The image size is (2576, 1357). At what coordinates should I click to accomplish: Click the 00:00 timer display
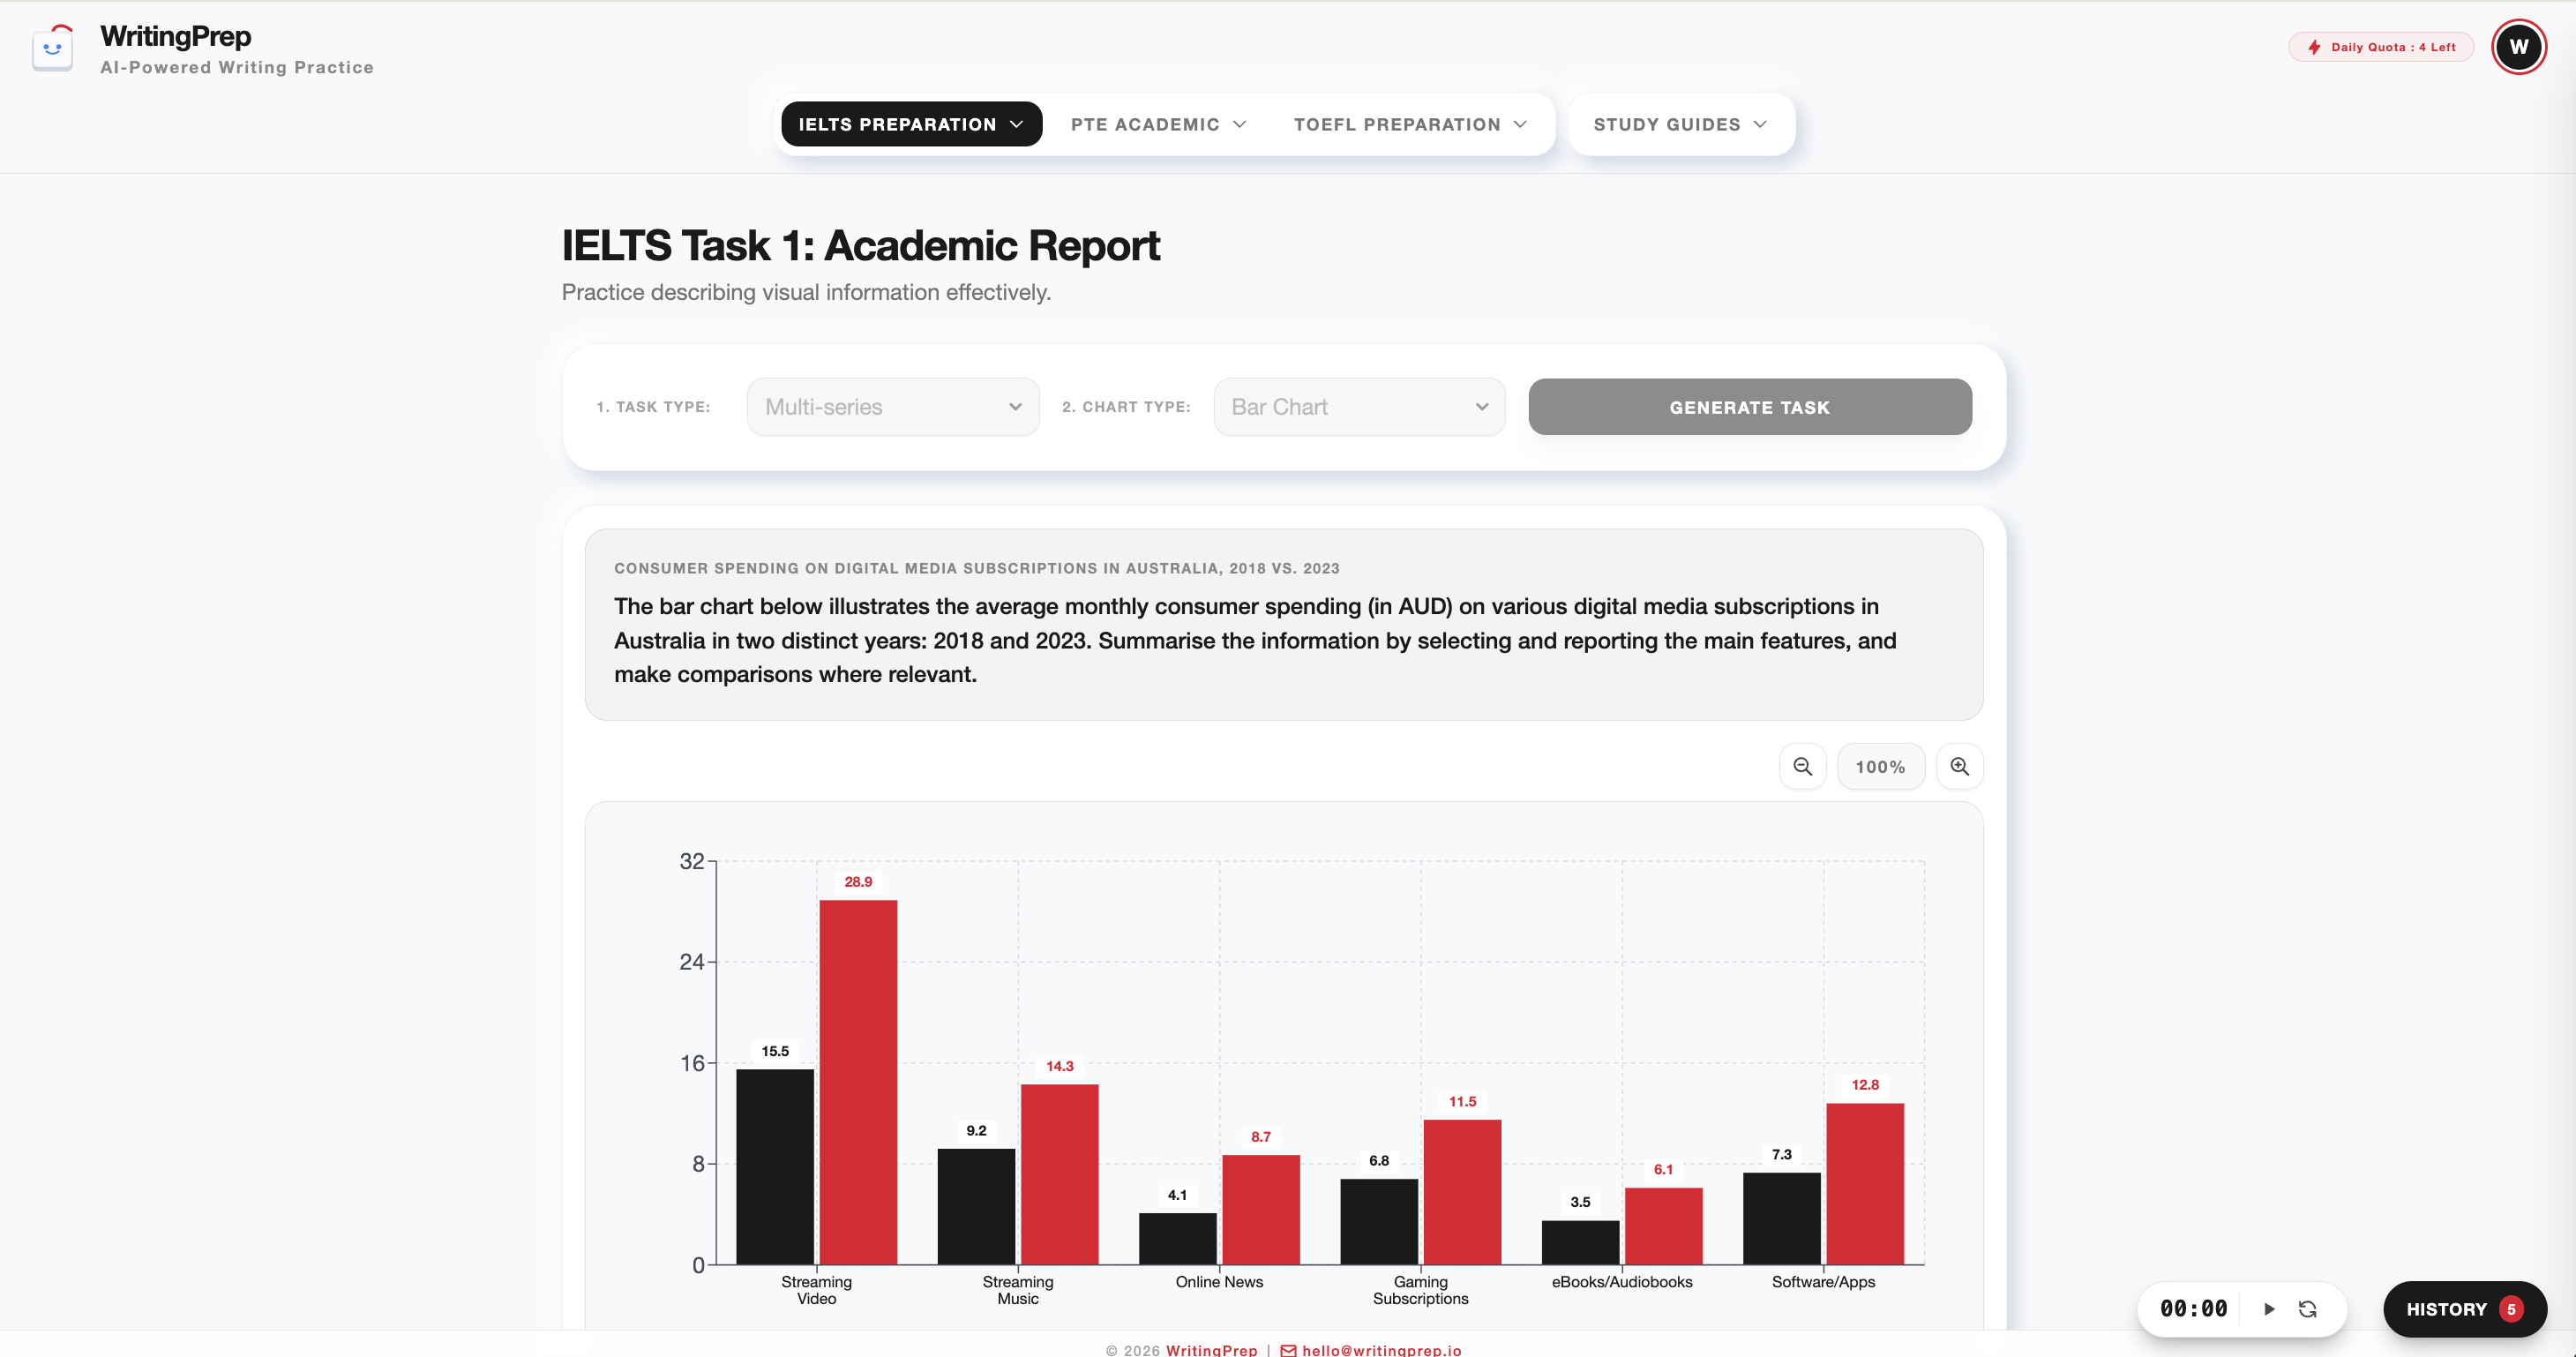[x=2193, y=1309]
